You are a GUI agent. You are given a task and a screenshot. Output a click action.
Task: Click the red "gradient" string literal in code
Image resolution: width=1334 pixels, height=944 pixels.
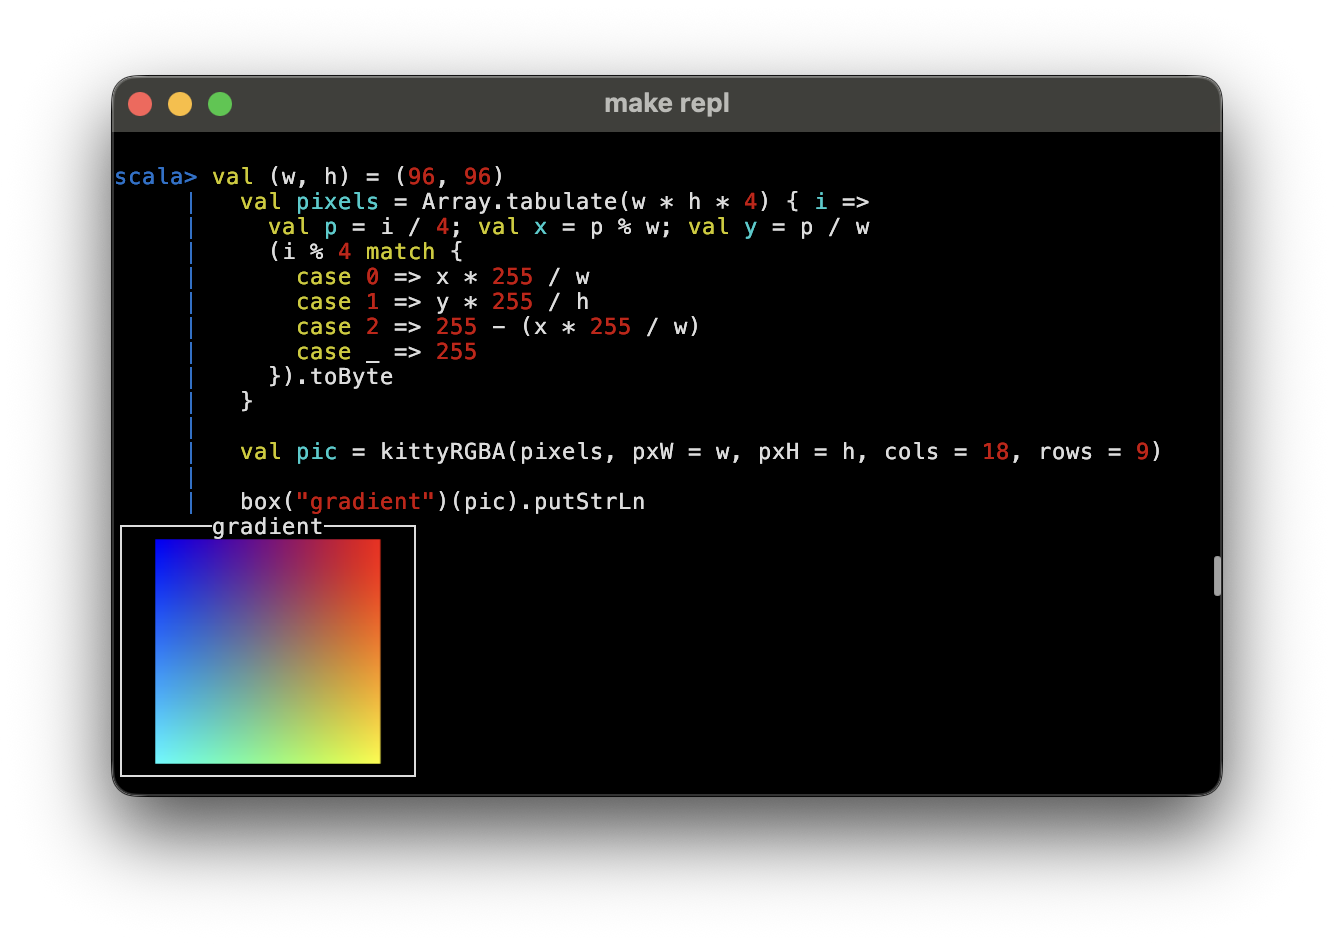(x=366, y=502)
